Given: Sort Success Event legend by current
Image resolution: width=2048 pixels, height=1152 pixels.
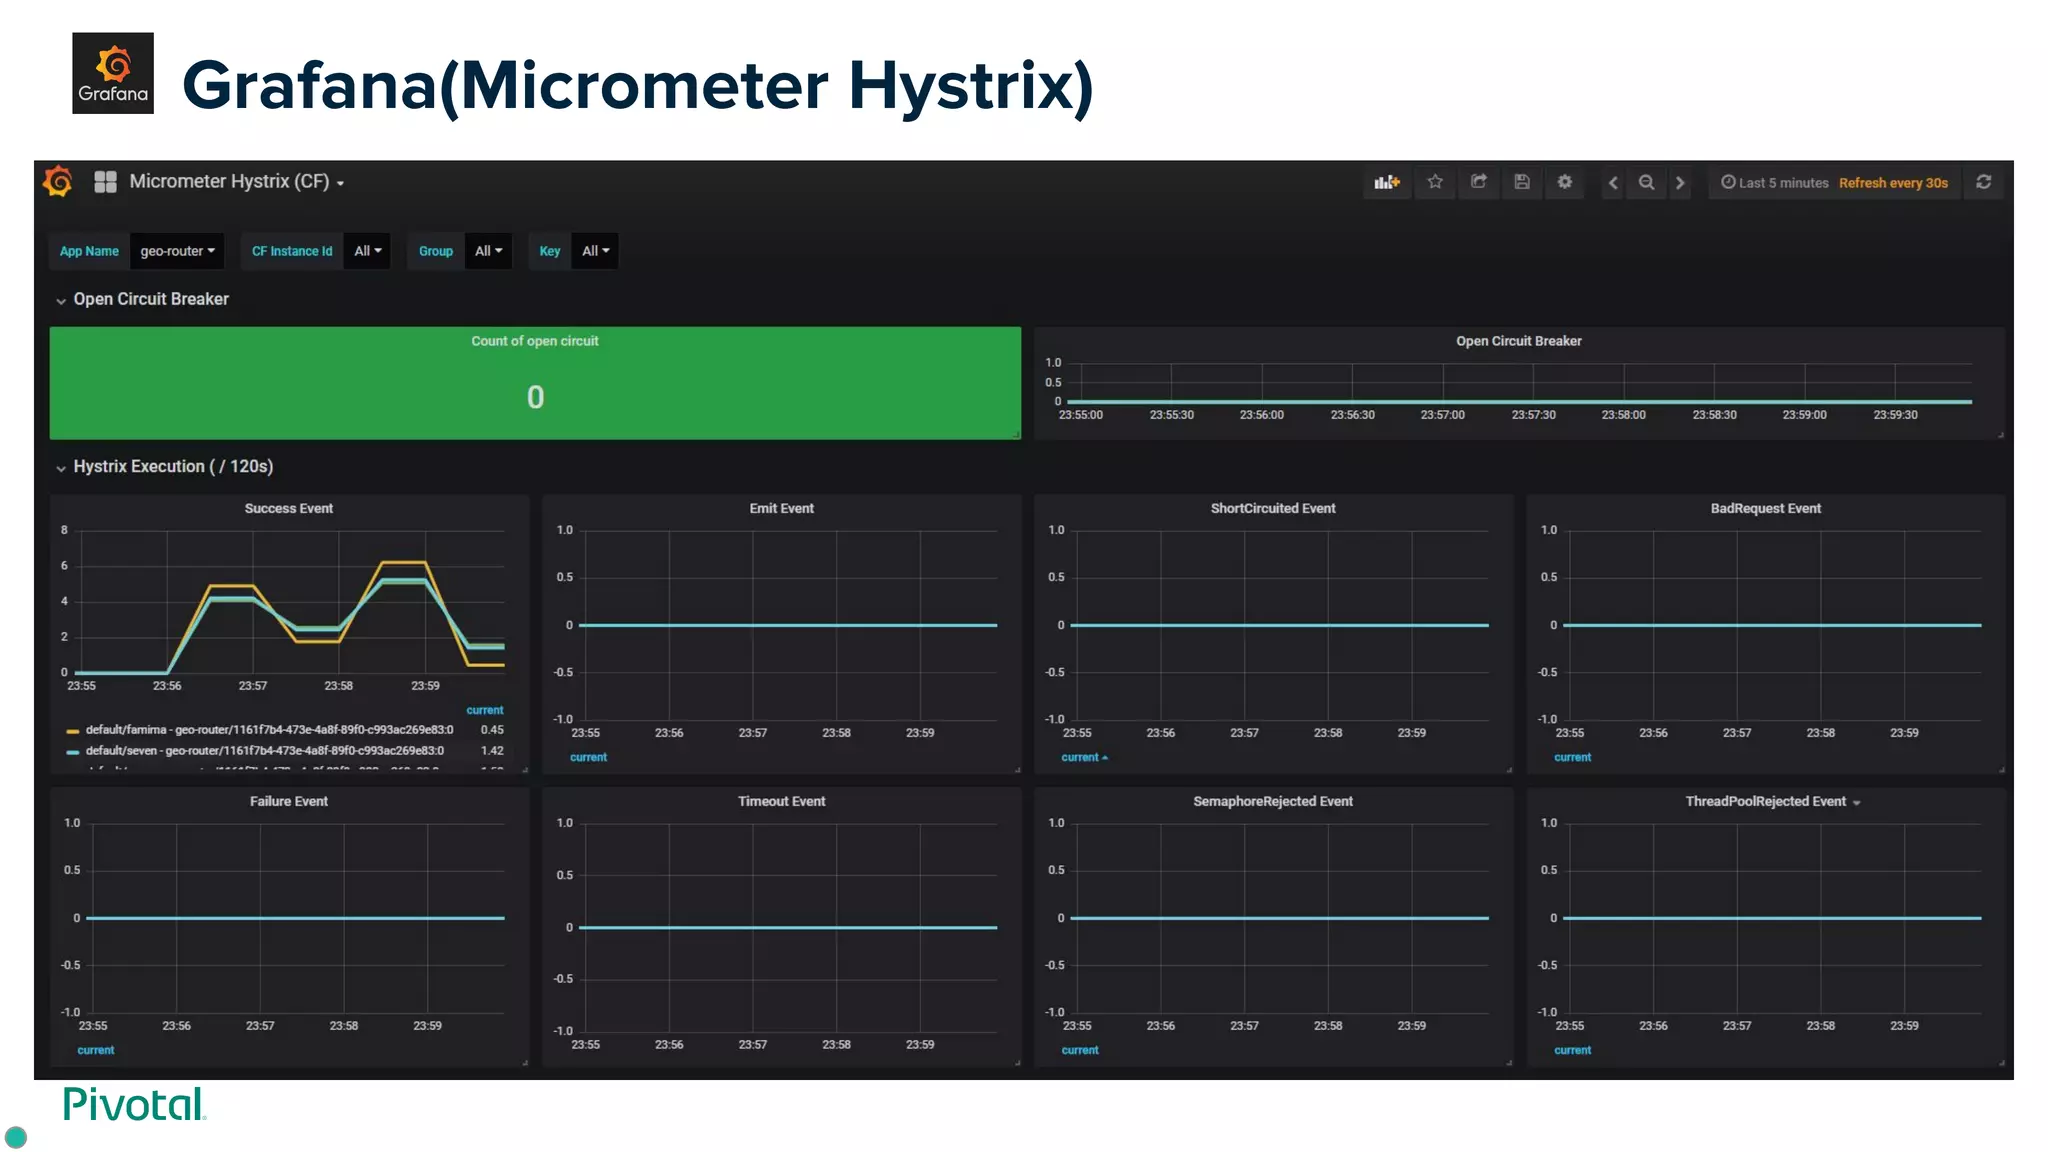Looking at the screenshot, I should pyautogui.click(x=485, y=710).
